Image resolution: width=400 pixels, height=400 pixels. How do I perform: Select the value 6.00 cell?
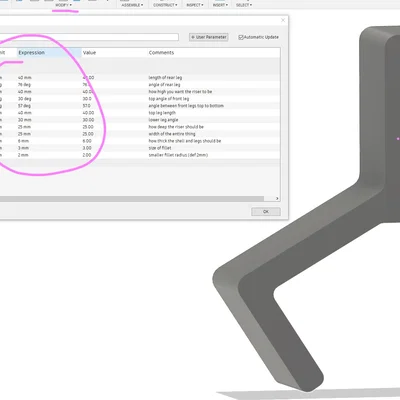tap(87, 141)
